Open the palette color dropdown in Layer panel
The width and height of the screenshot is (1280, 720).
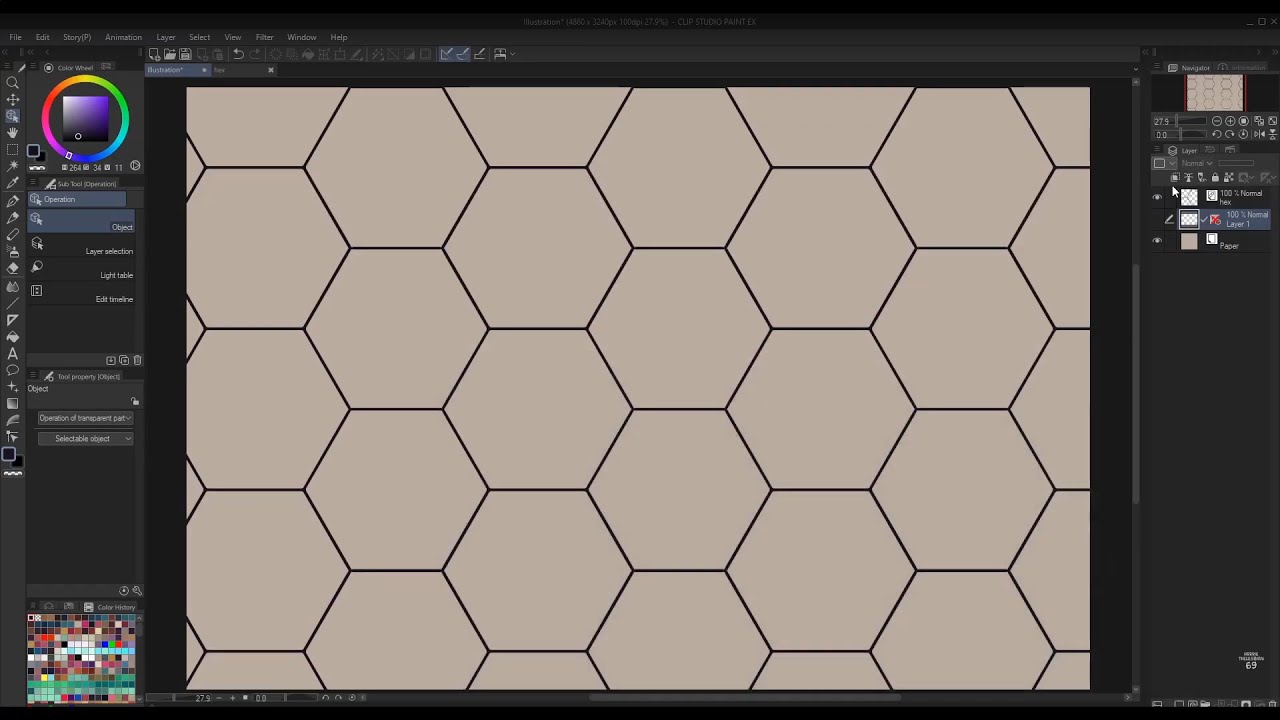pos(1164,163)
